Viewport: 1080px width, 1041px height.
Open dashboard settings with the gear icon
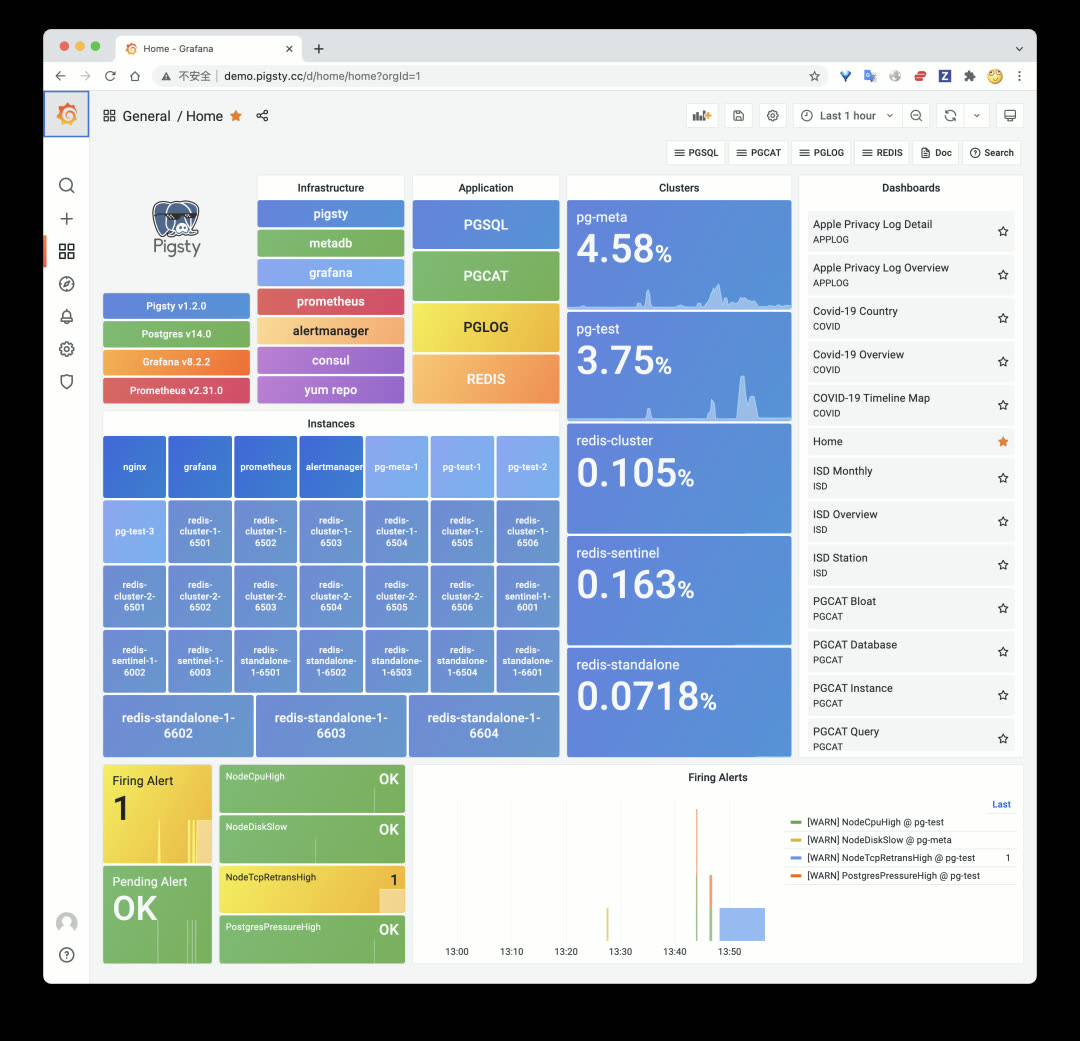[x=772, y=115]
